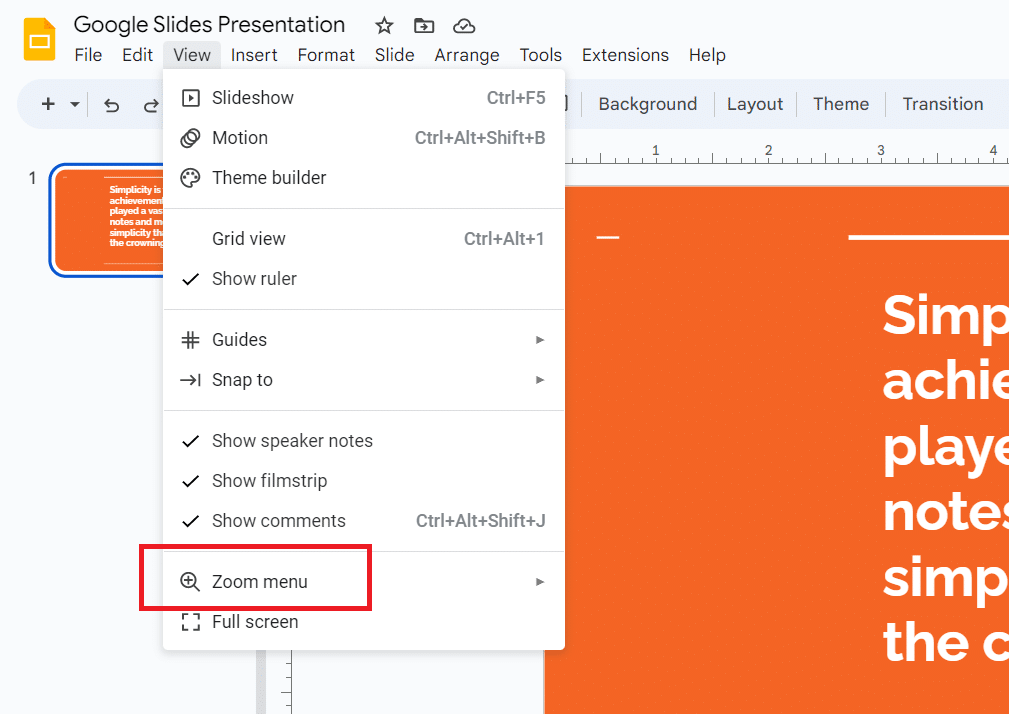Hide comments via Show comments
Image resolution: width=1009 pixels, height=714 pixels.
[278, 520]
